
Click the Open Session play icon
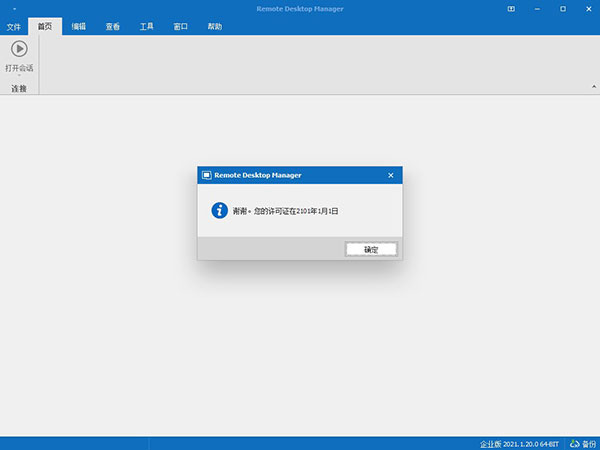pos(19,49)
